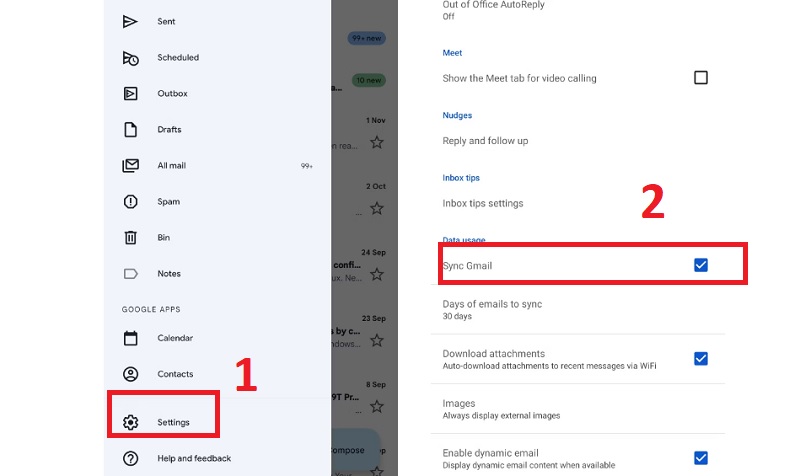Click the Notes label text
This screenshot has width=800, height=476.
[x=169, y=273]
